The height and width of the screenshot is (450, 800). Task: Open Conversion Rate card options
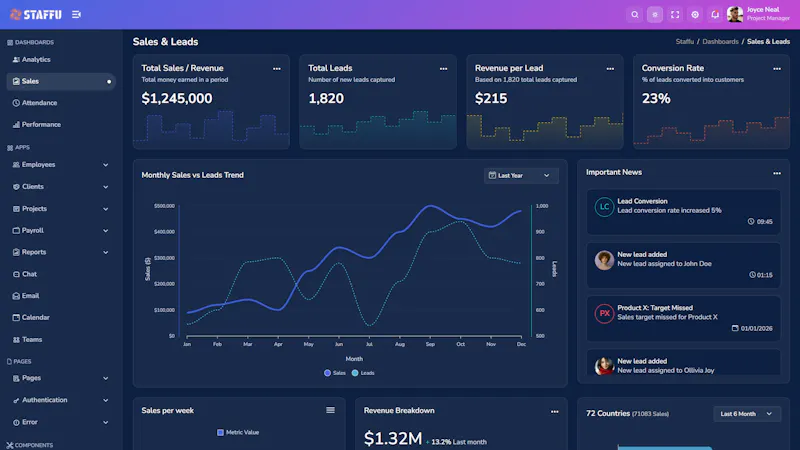(777, 68)
